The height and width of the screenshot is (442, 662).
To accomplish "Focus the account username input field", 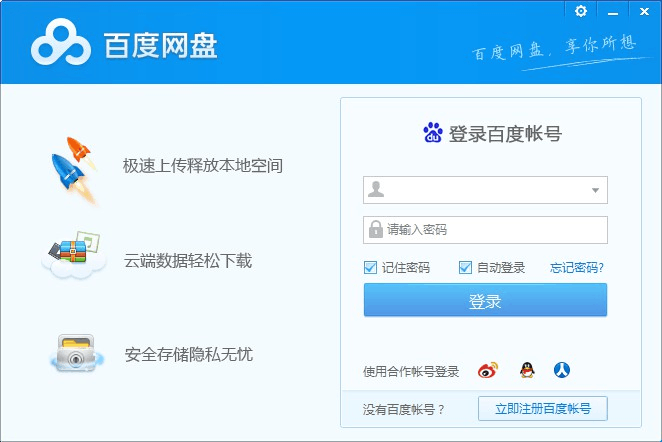I will click(x=485, y=190).
